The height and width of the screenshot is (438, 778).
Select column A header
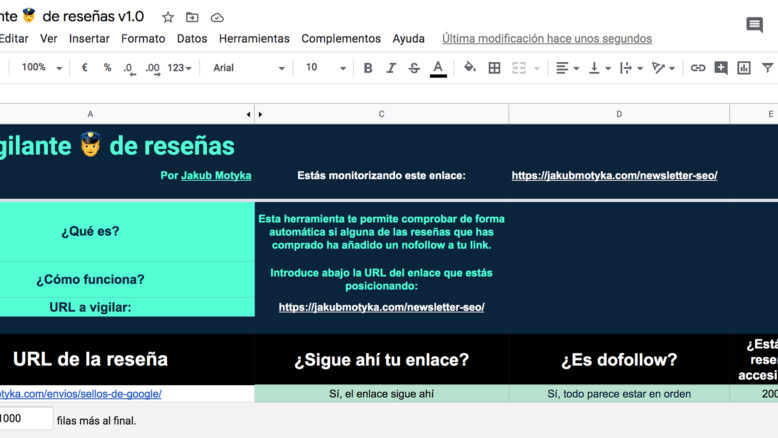(90, 114)
